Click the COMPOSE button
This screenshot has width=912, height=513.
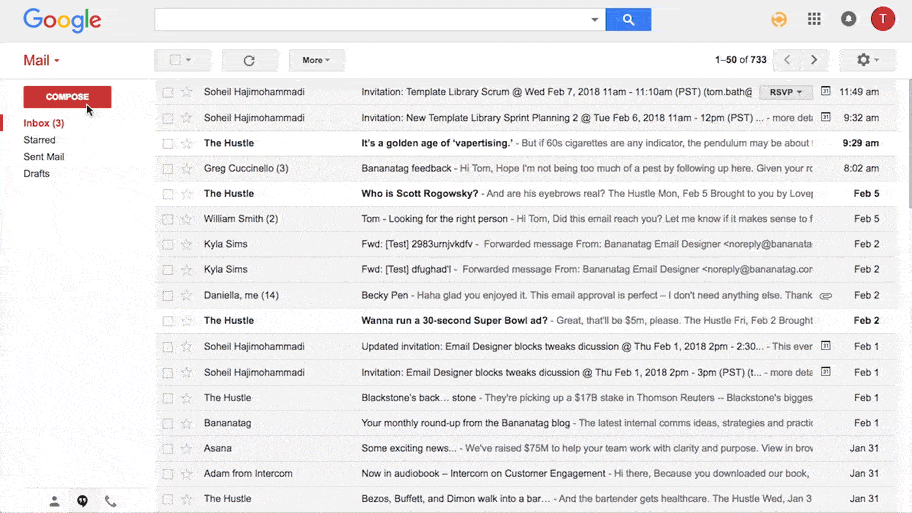click(x=67, y=97)
